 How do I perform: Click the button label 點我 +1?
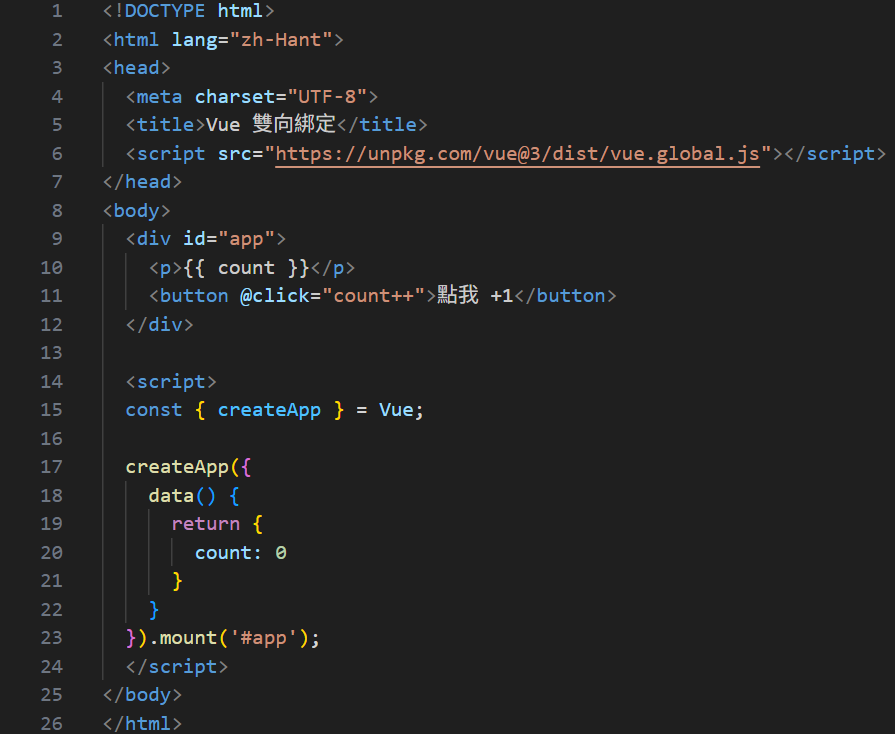[x=475, y=296]
